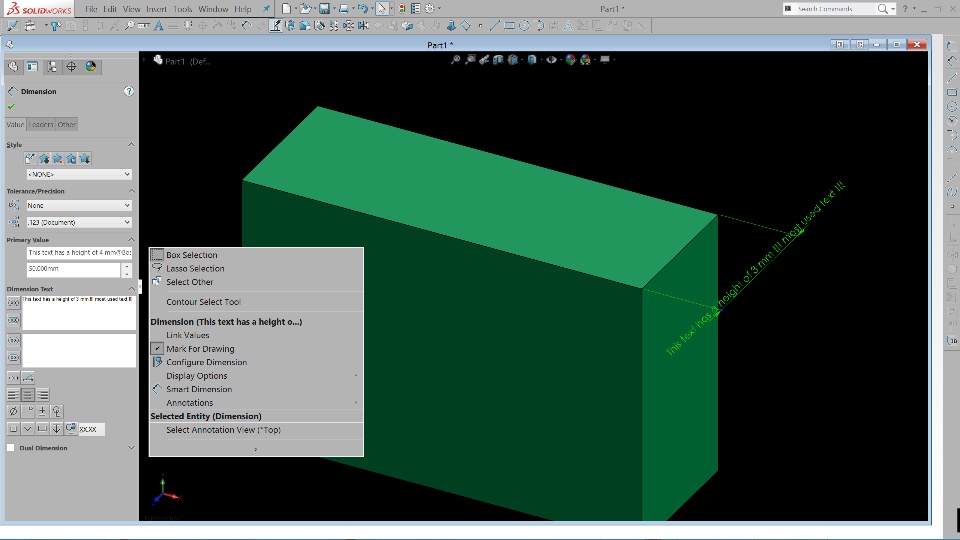The height and width of the screenshot is (540, 960).
Task: Select center justify for the dimension text
Action: tap(28, 395)
